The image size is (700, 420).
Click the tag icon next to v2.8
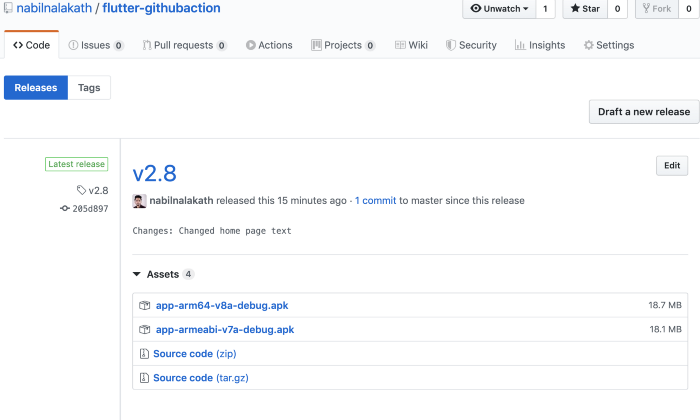pyautogui.click(x=82, y=190)
